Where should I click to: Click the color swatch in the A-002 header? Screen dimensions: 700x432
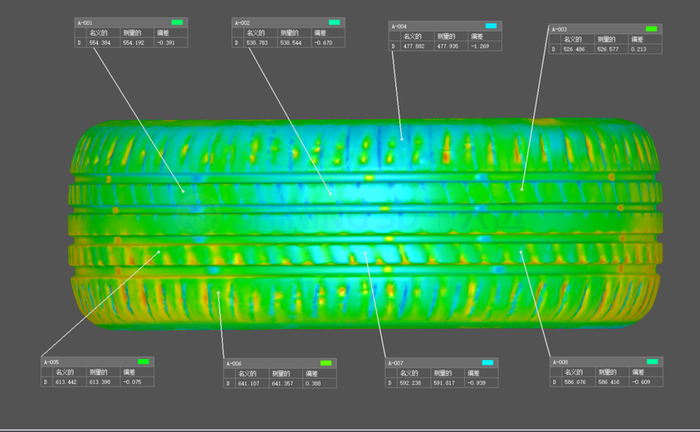[334, 22]
